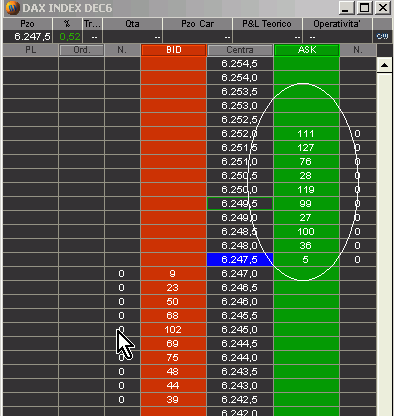
Task: Click the BID column header
Action: 174,50
